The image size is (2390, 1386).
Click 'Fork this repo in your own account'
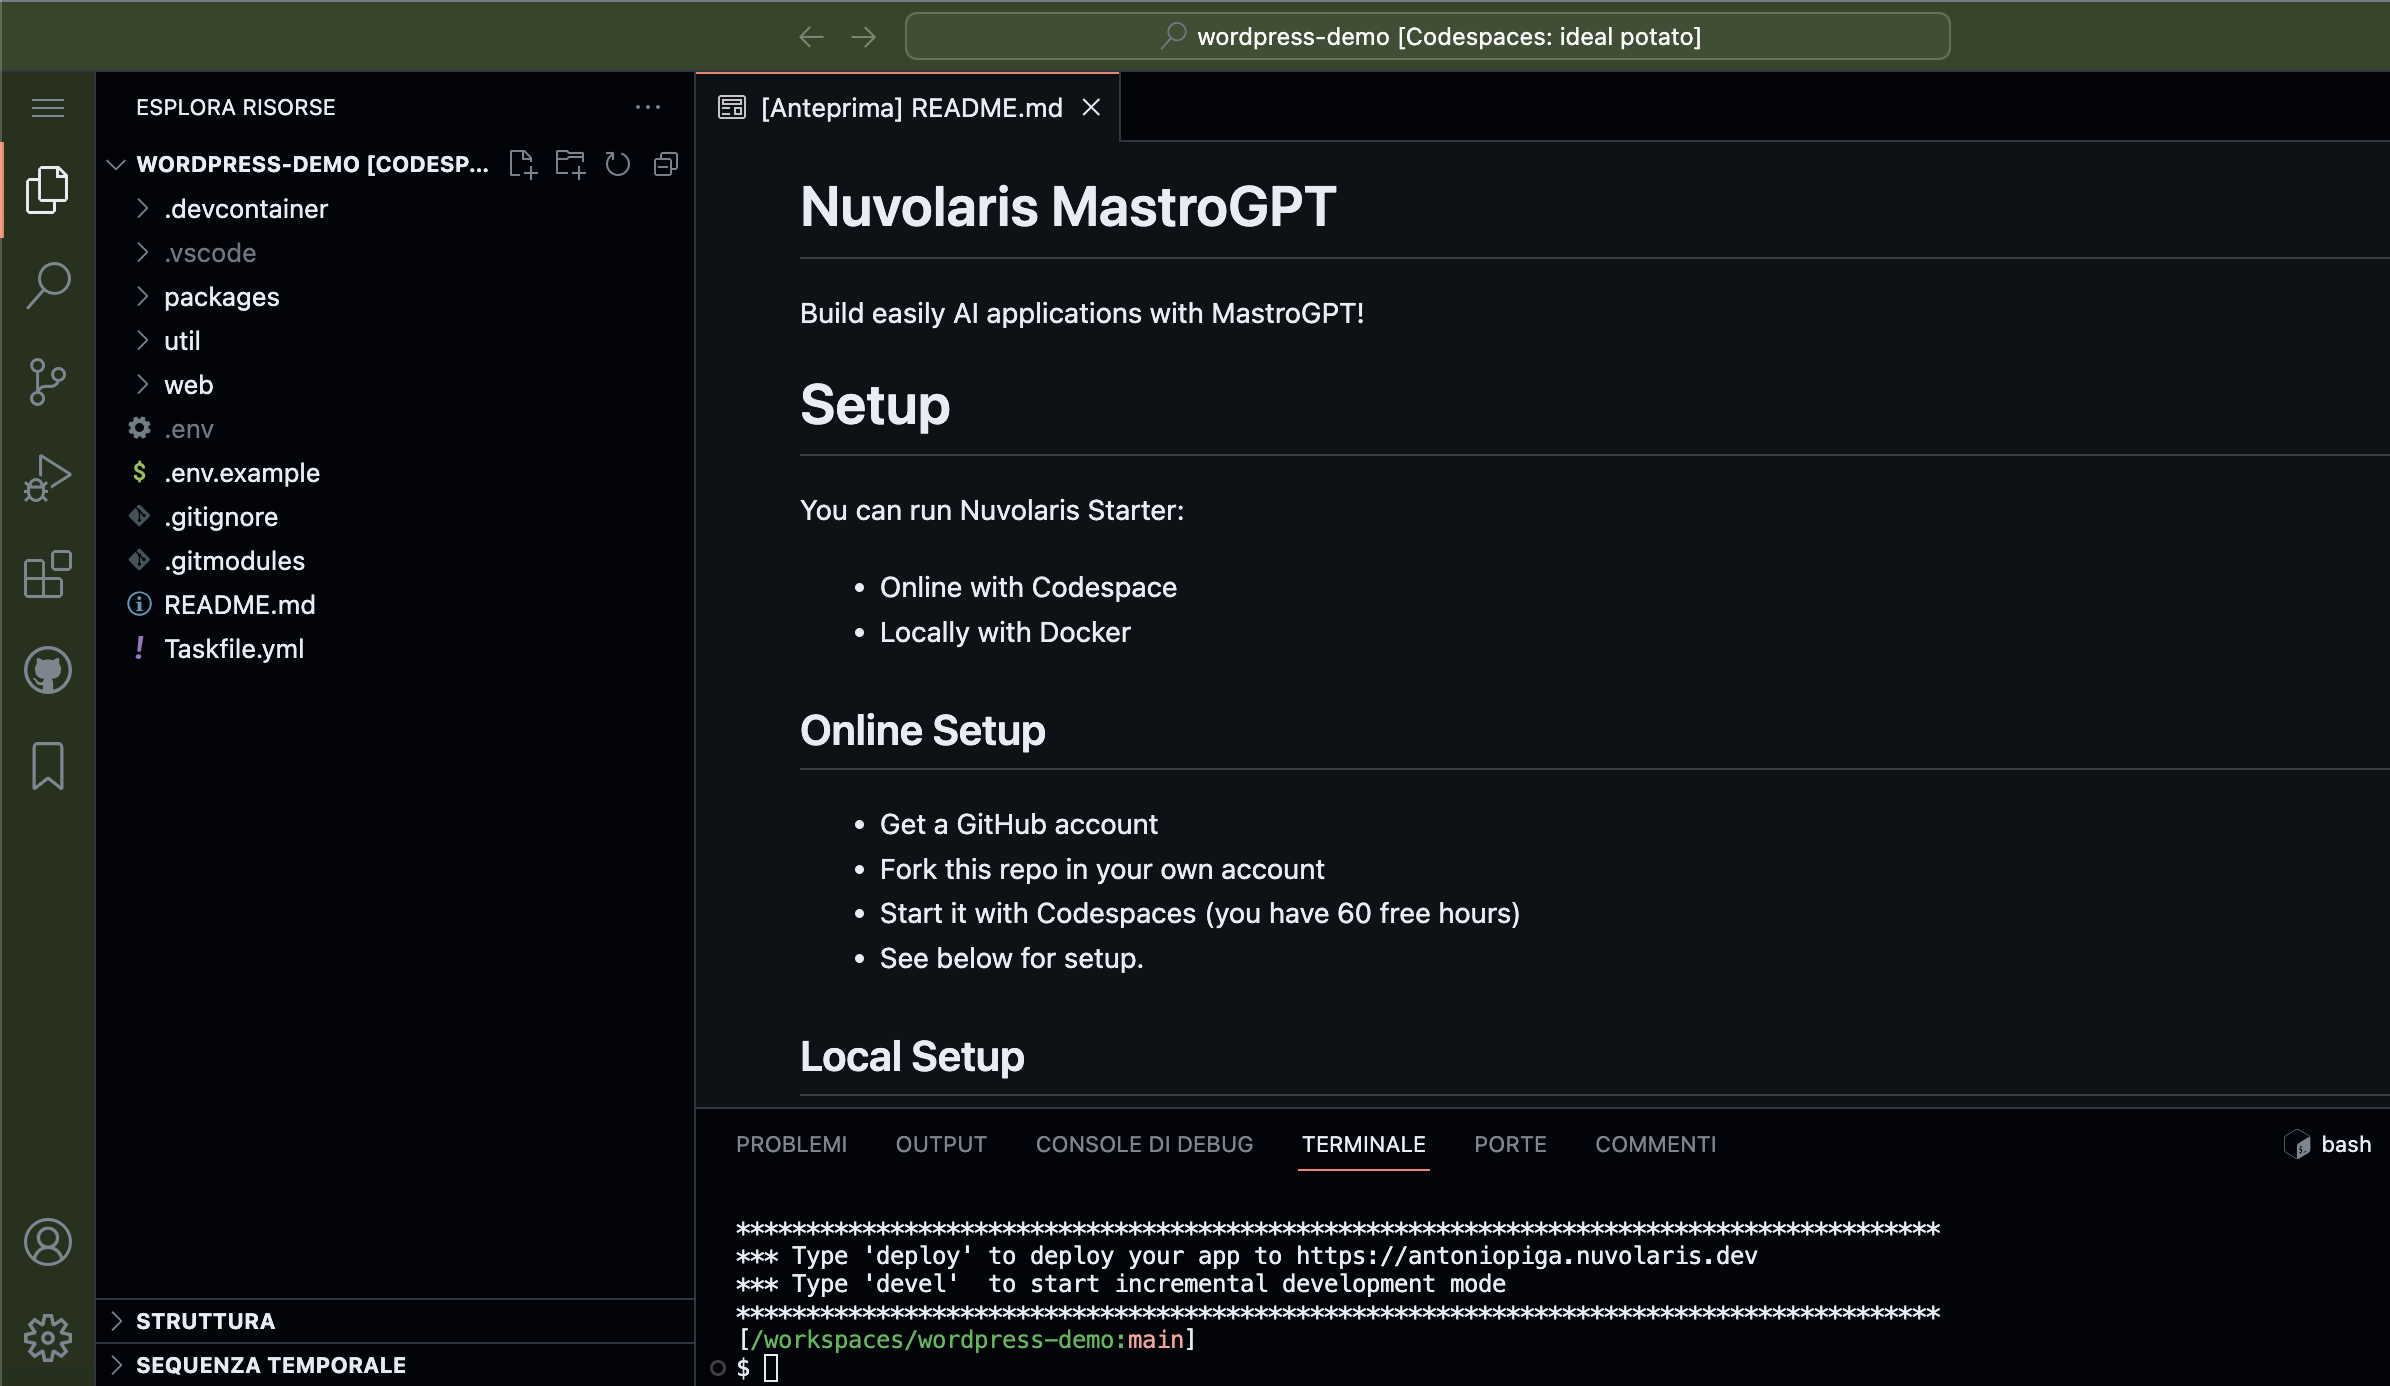tap(1101, 869)
